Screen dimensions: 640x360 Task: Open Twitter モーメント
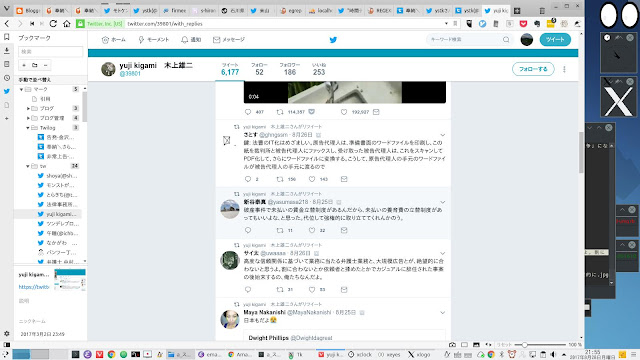click(153, 40)
